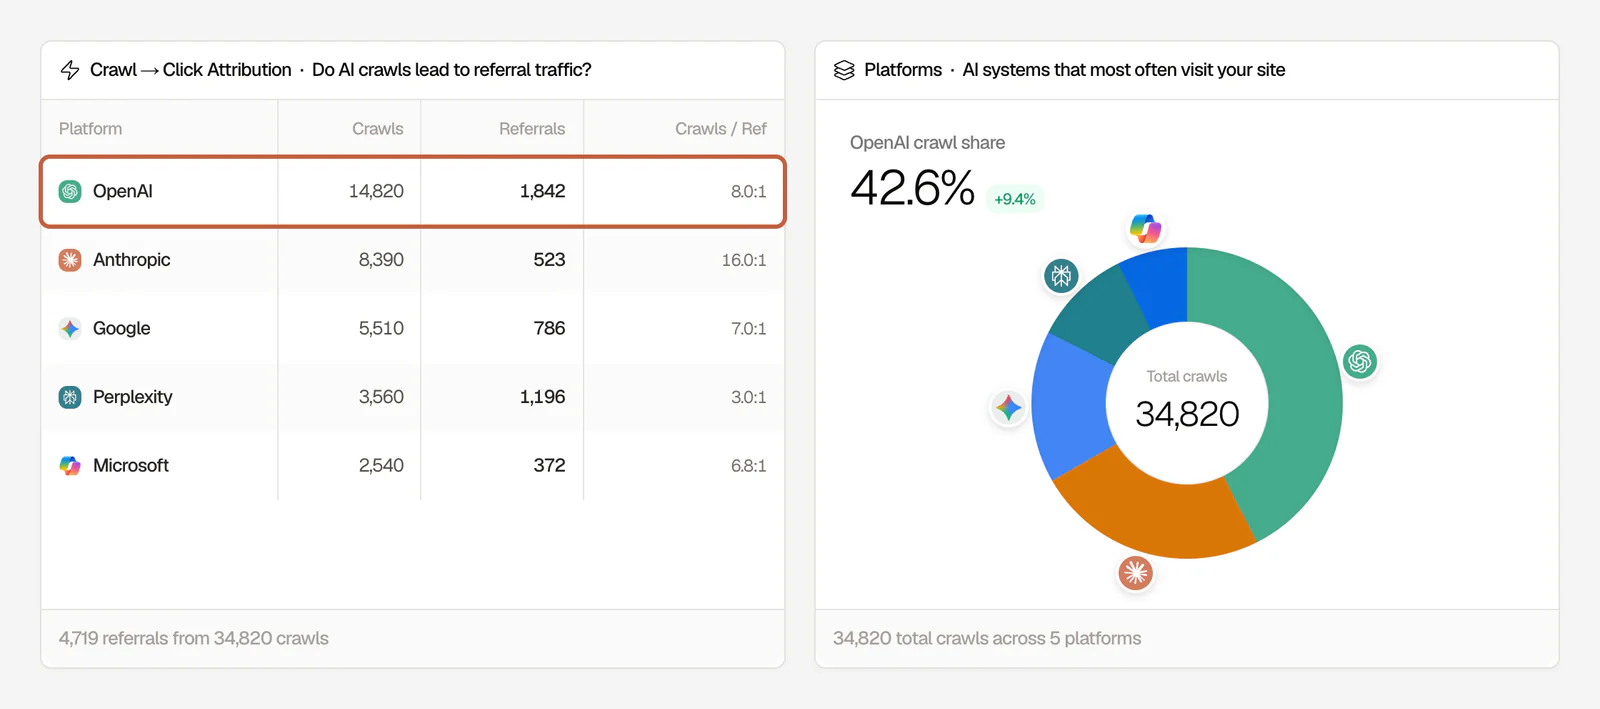Click the 6.8:1 ratio cell

pos(748,466)
